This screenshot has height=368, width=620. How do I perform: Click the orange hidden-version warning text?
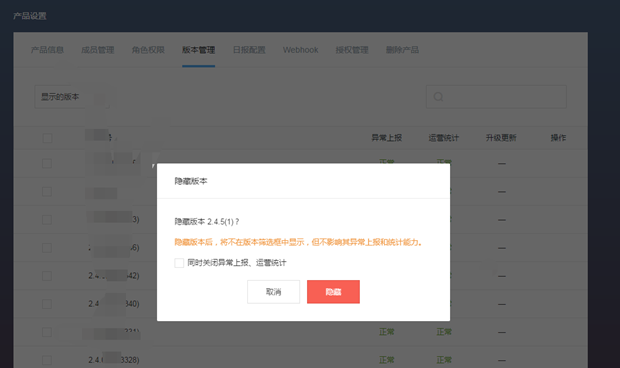click(x=299, y=242)
